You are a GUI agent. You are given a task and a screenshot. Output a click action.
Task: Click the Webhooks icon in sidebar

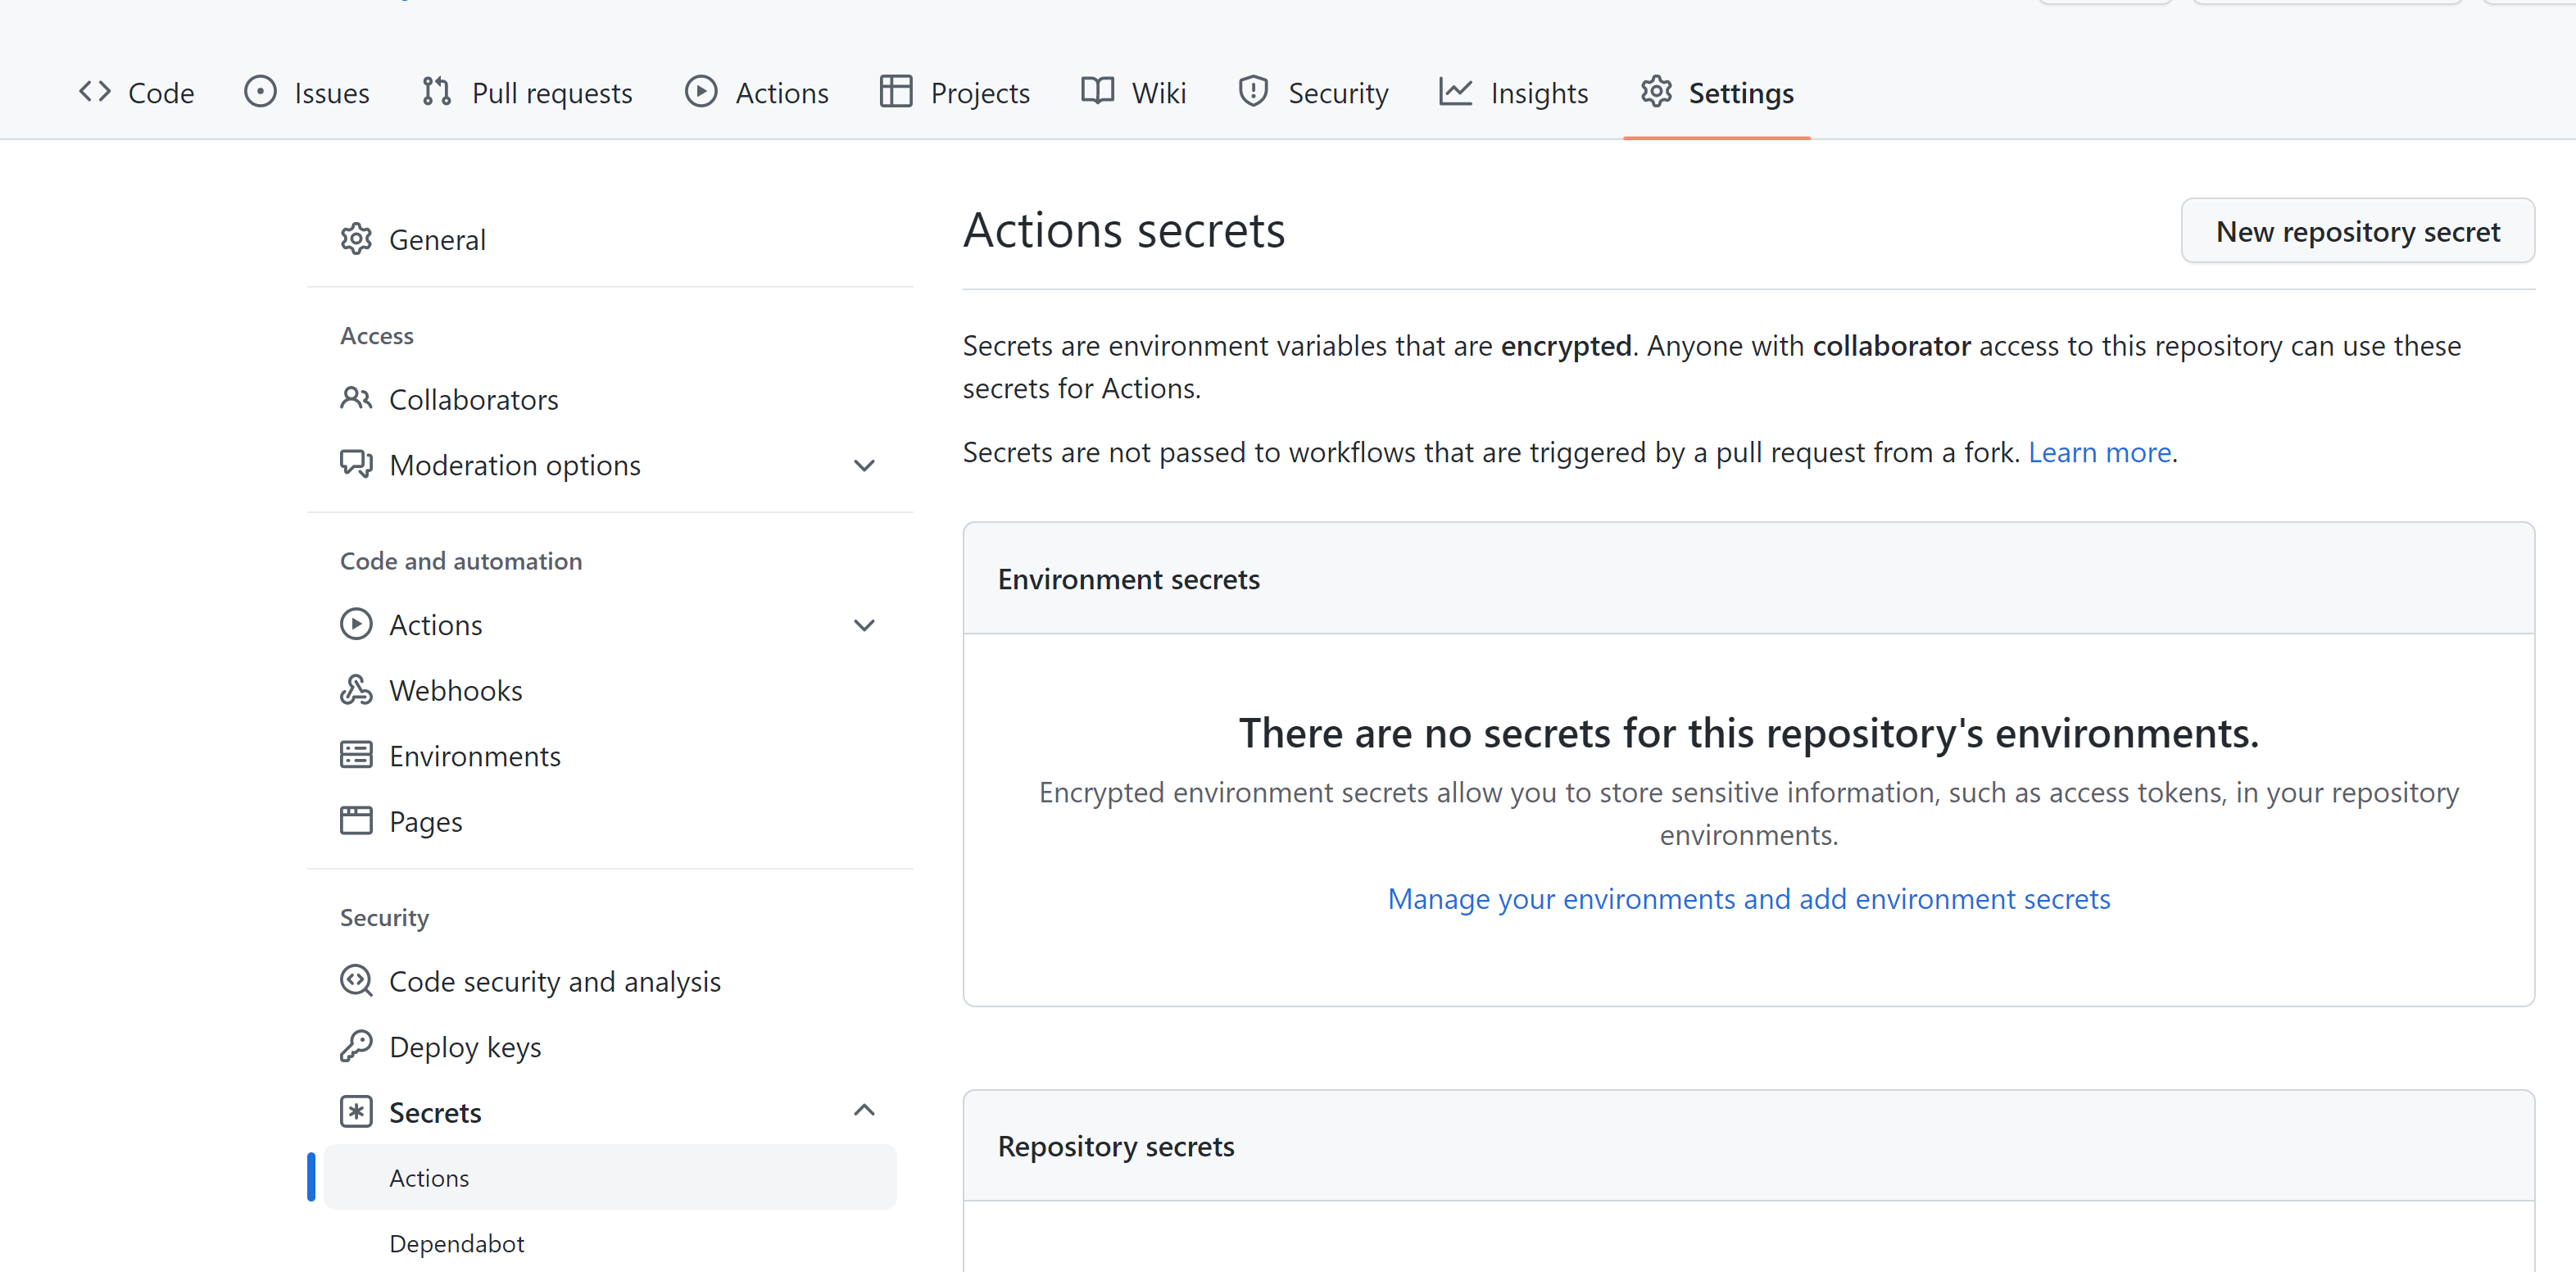356,689
